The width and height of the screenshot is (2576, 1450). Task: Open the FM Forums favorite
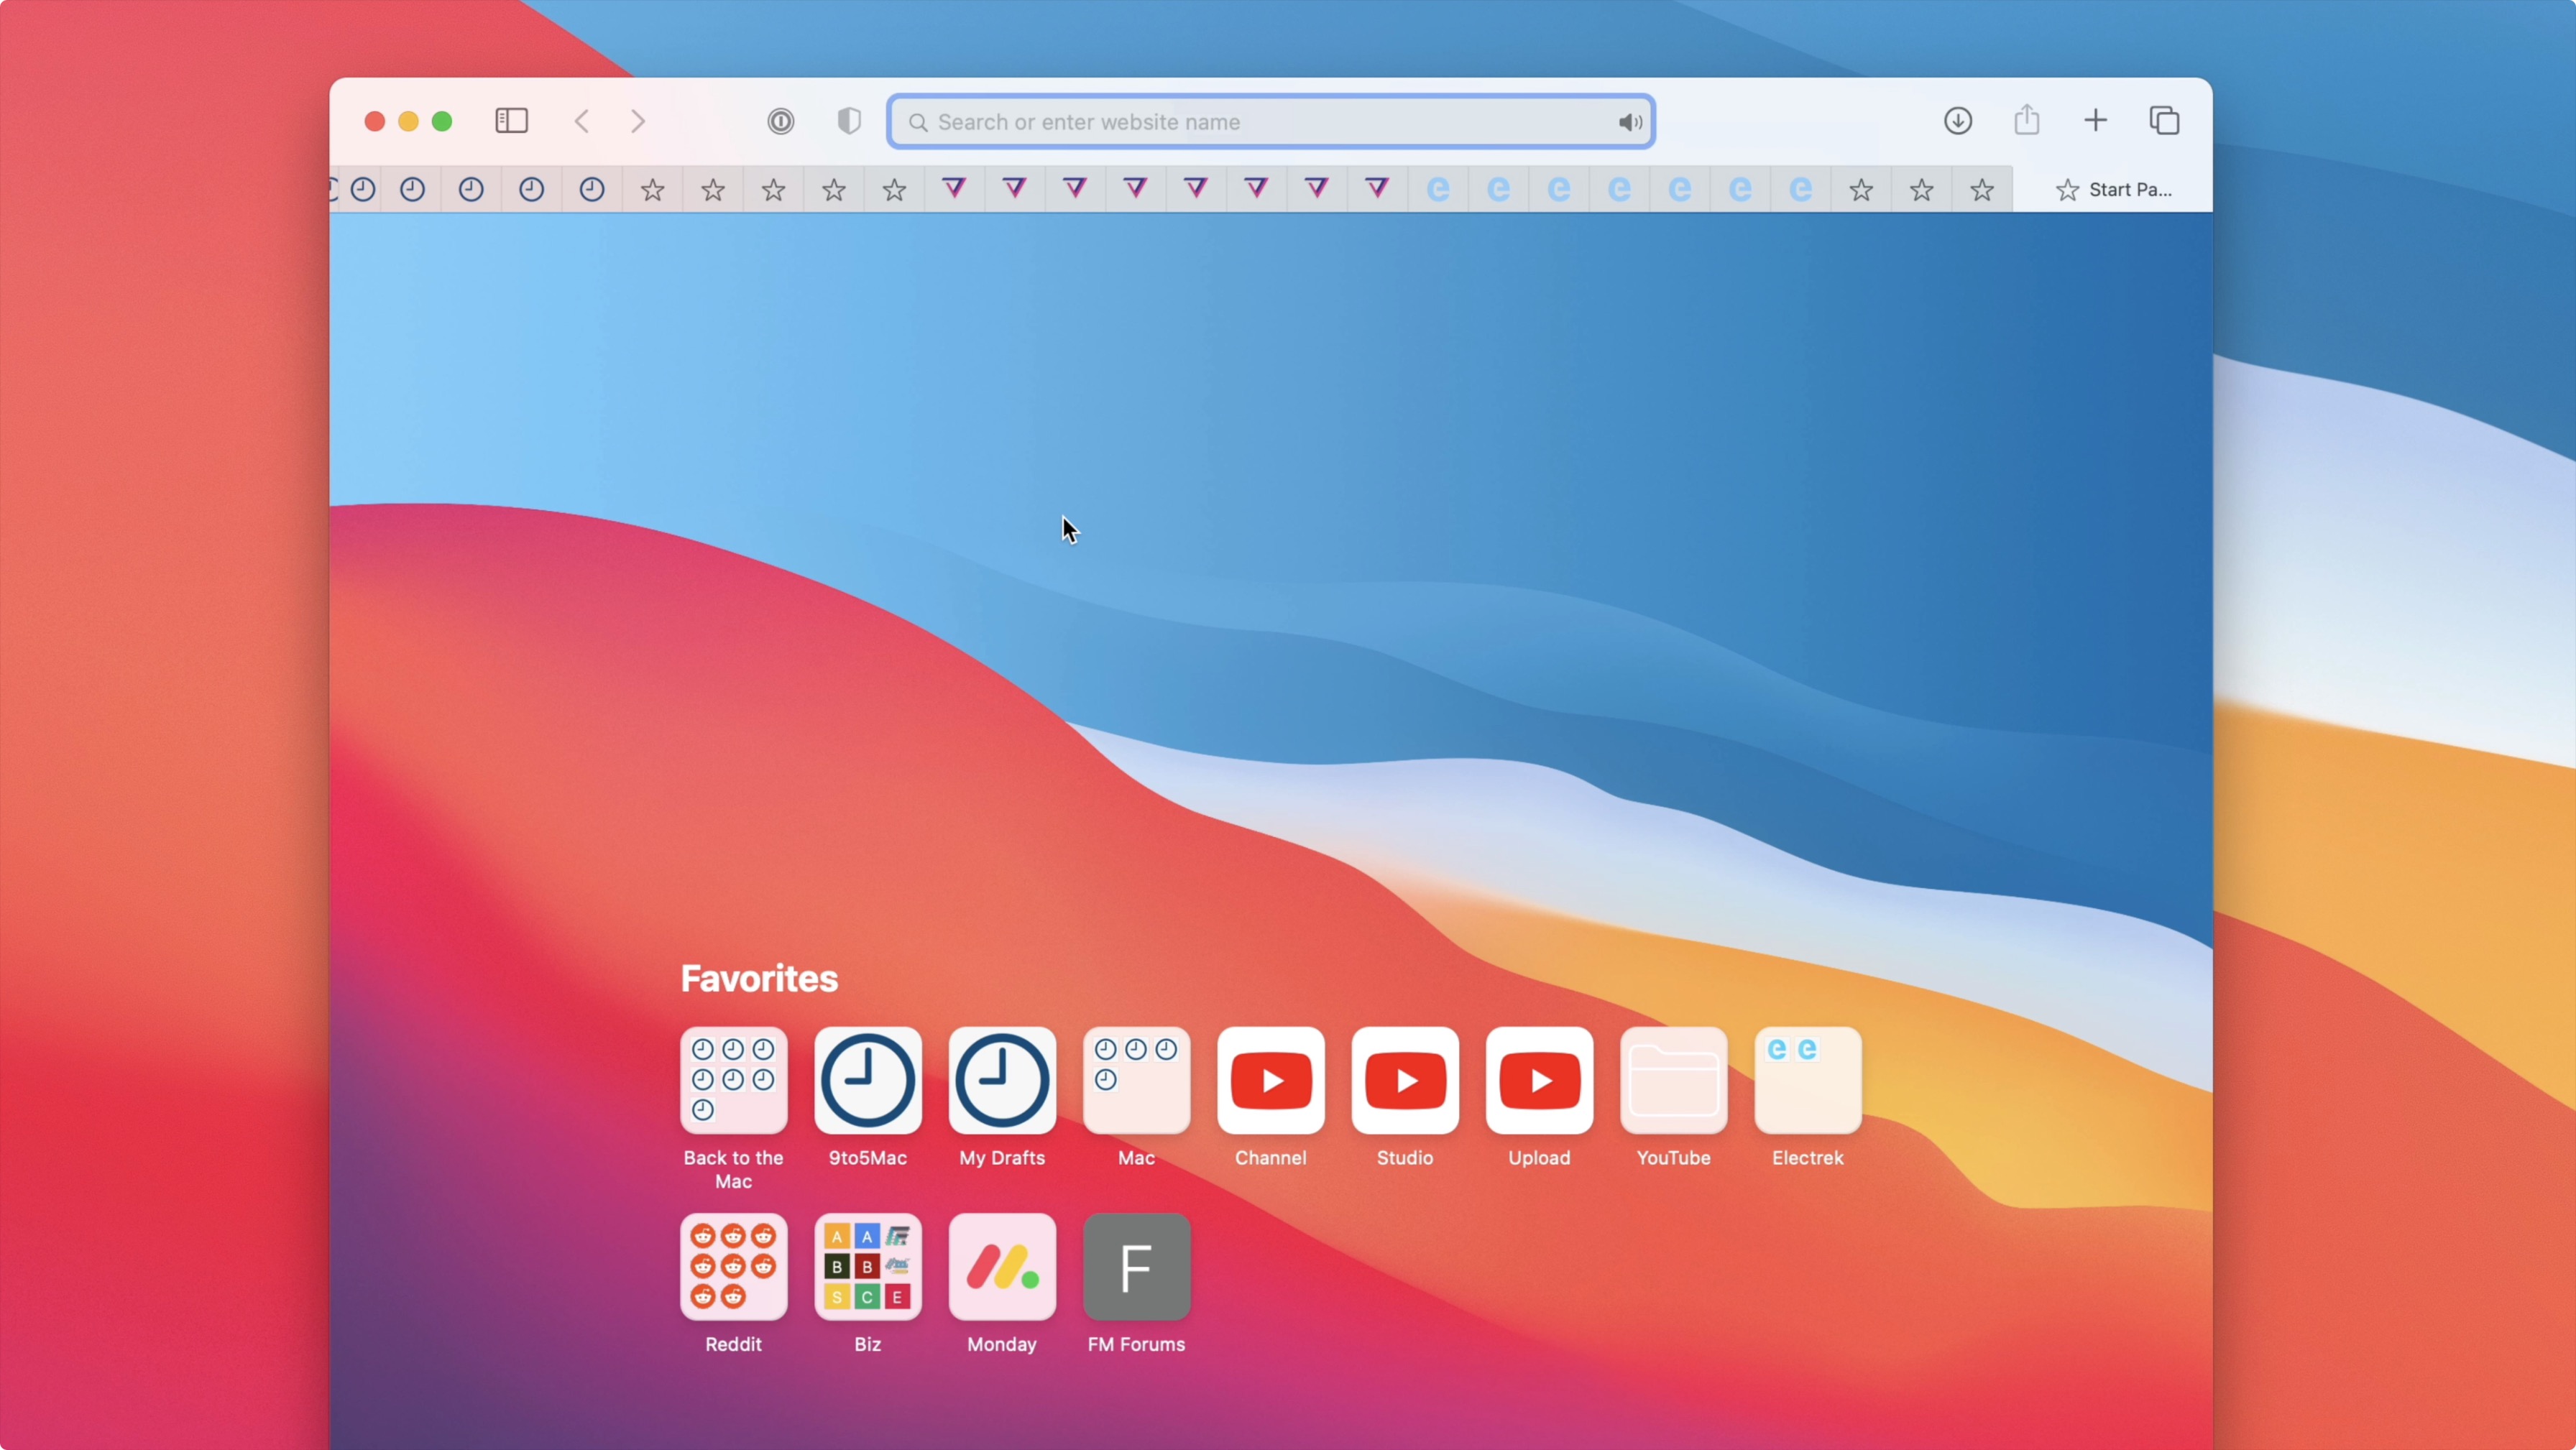click(1136, 1267)
